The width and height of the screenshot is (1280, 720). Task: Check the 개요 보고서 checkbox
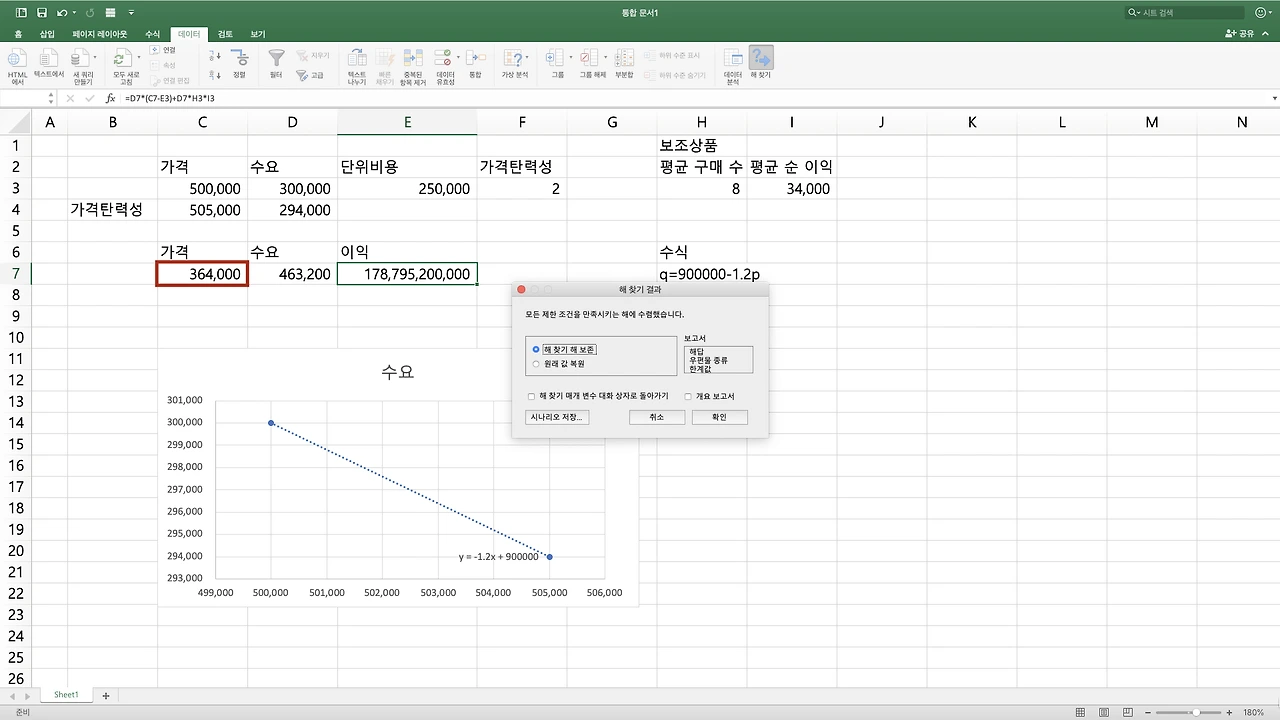(x=688, y=396)
